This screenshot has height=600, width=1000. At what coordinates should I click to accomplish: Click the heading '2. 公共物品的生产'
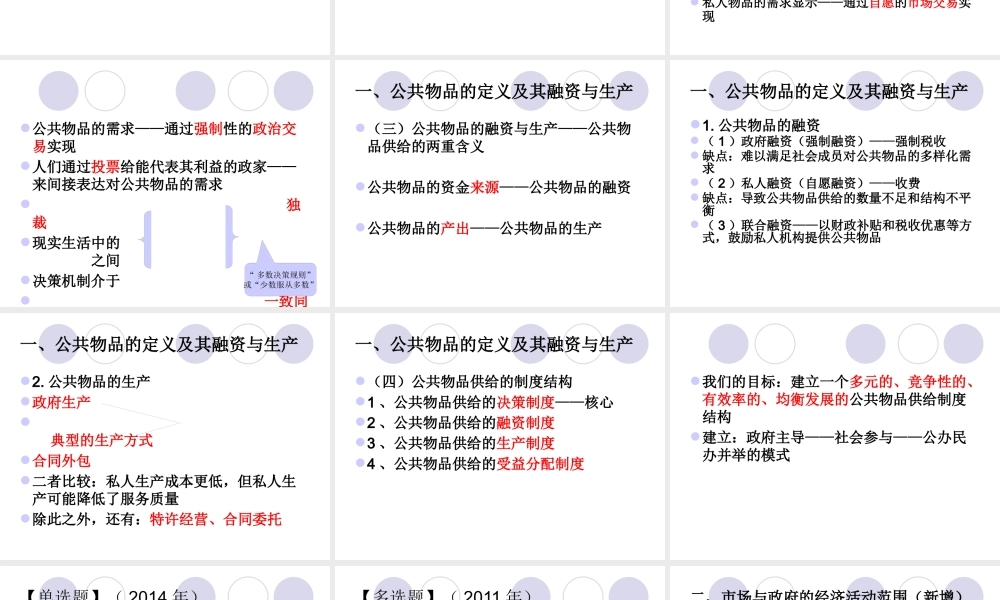point(91,382)
